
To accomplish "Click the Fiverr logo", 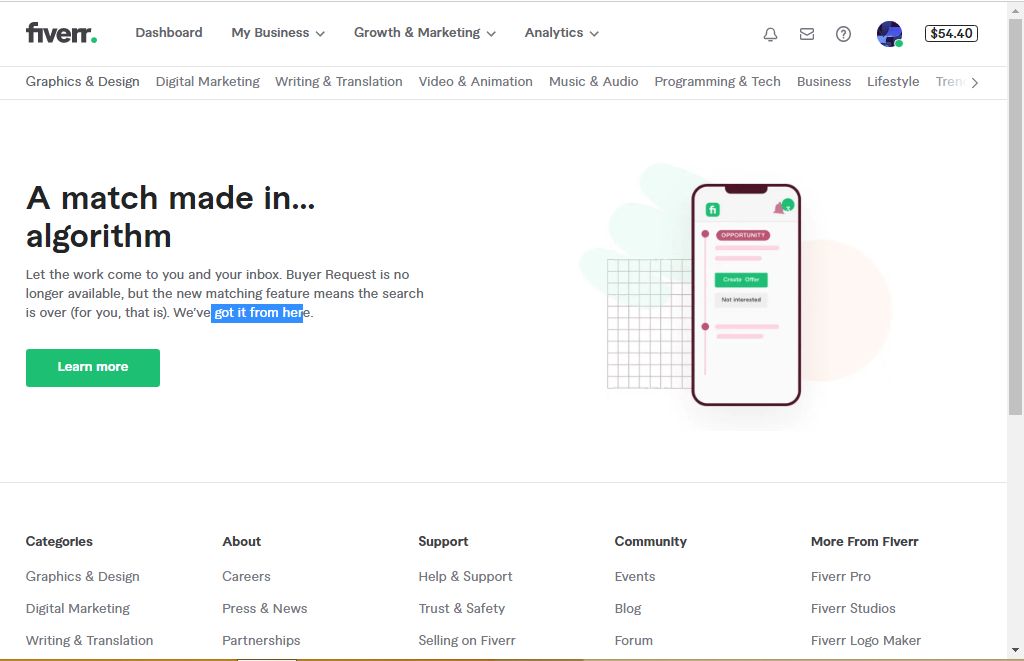I will [61, 33].
